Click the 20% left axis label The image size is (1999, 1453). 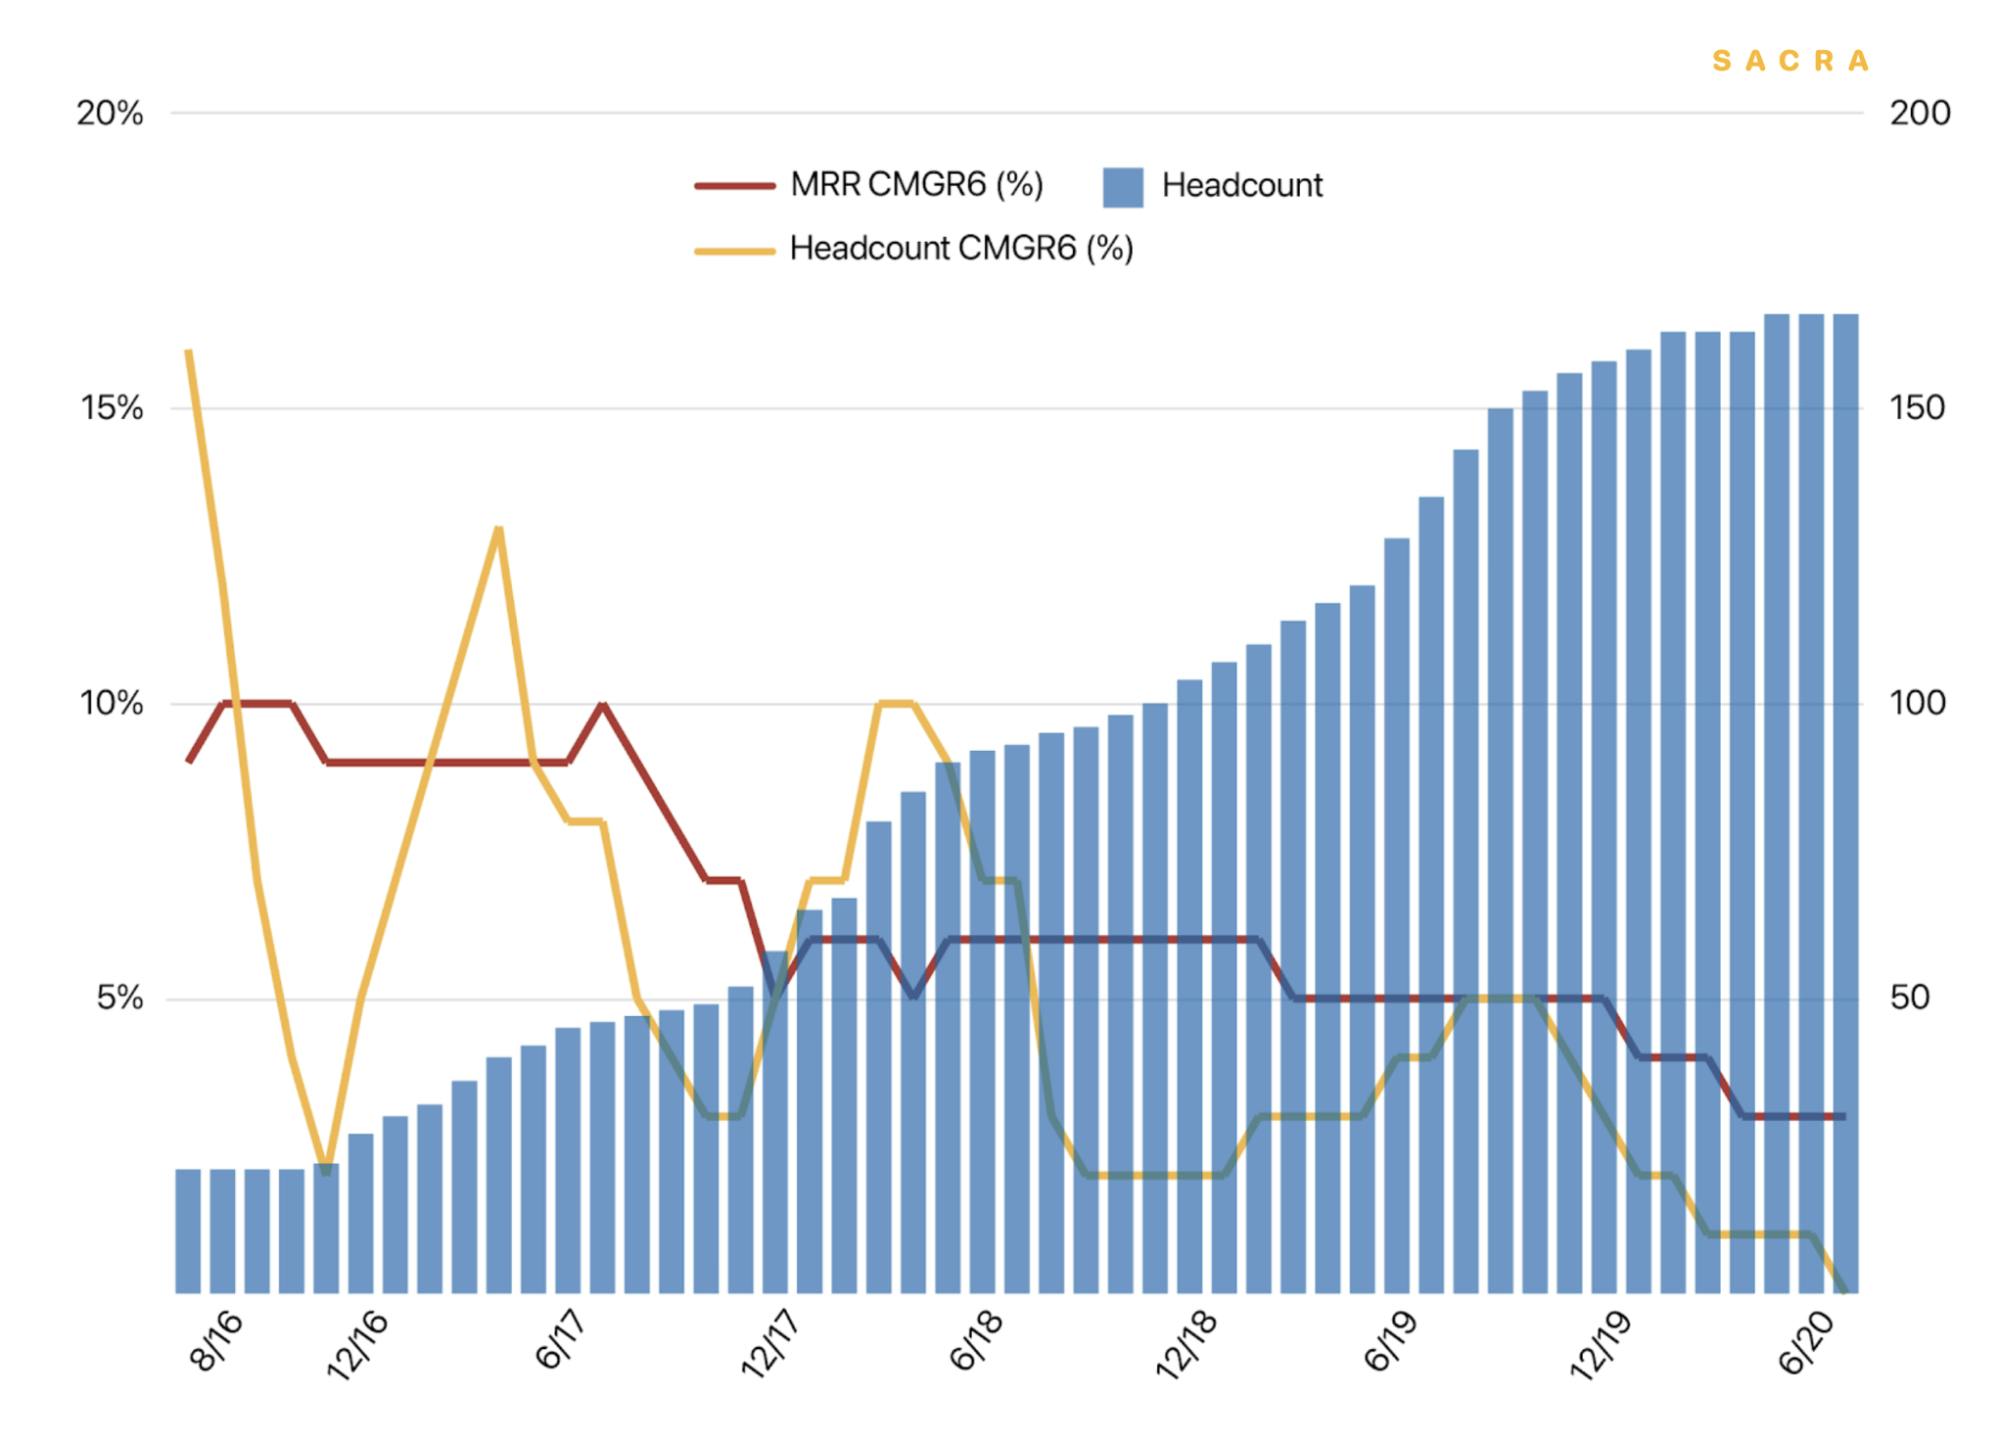(110, 114)
